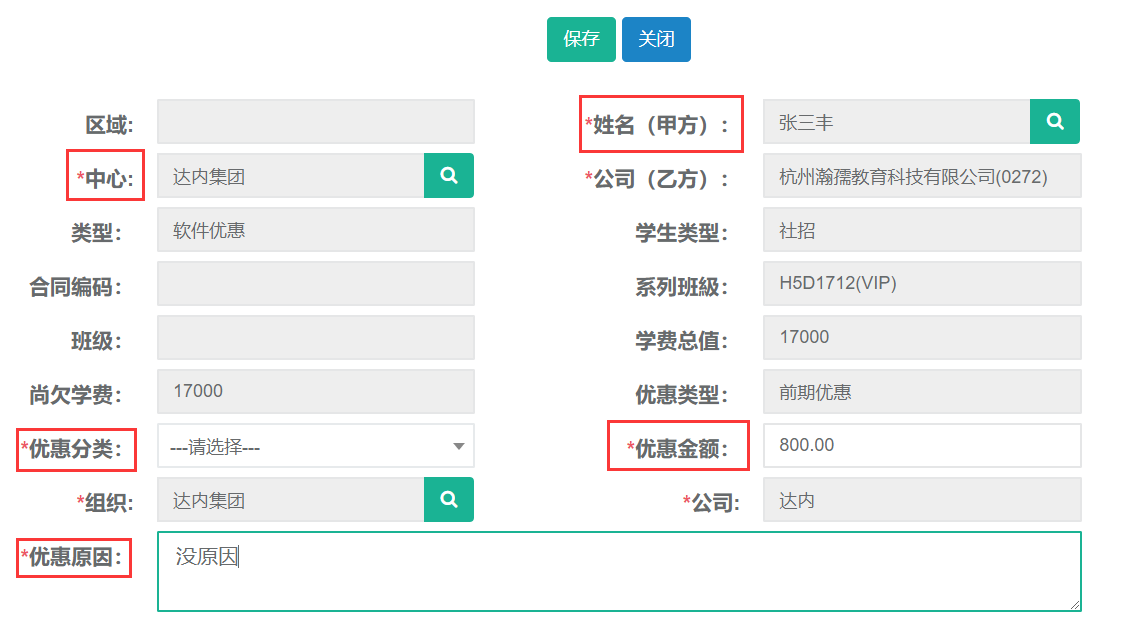Screen dimensions: 1135x622
Task: Open the search lookup for 组织 field
Action: click(449, 500)
